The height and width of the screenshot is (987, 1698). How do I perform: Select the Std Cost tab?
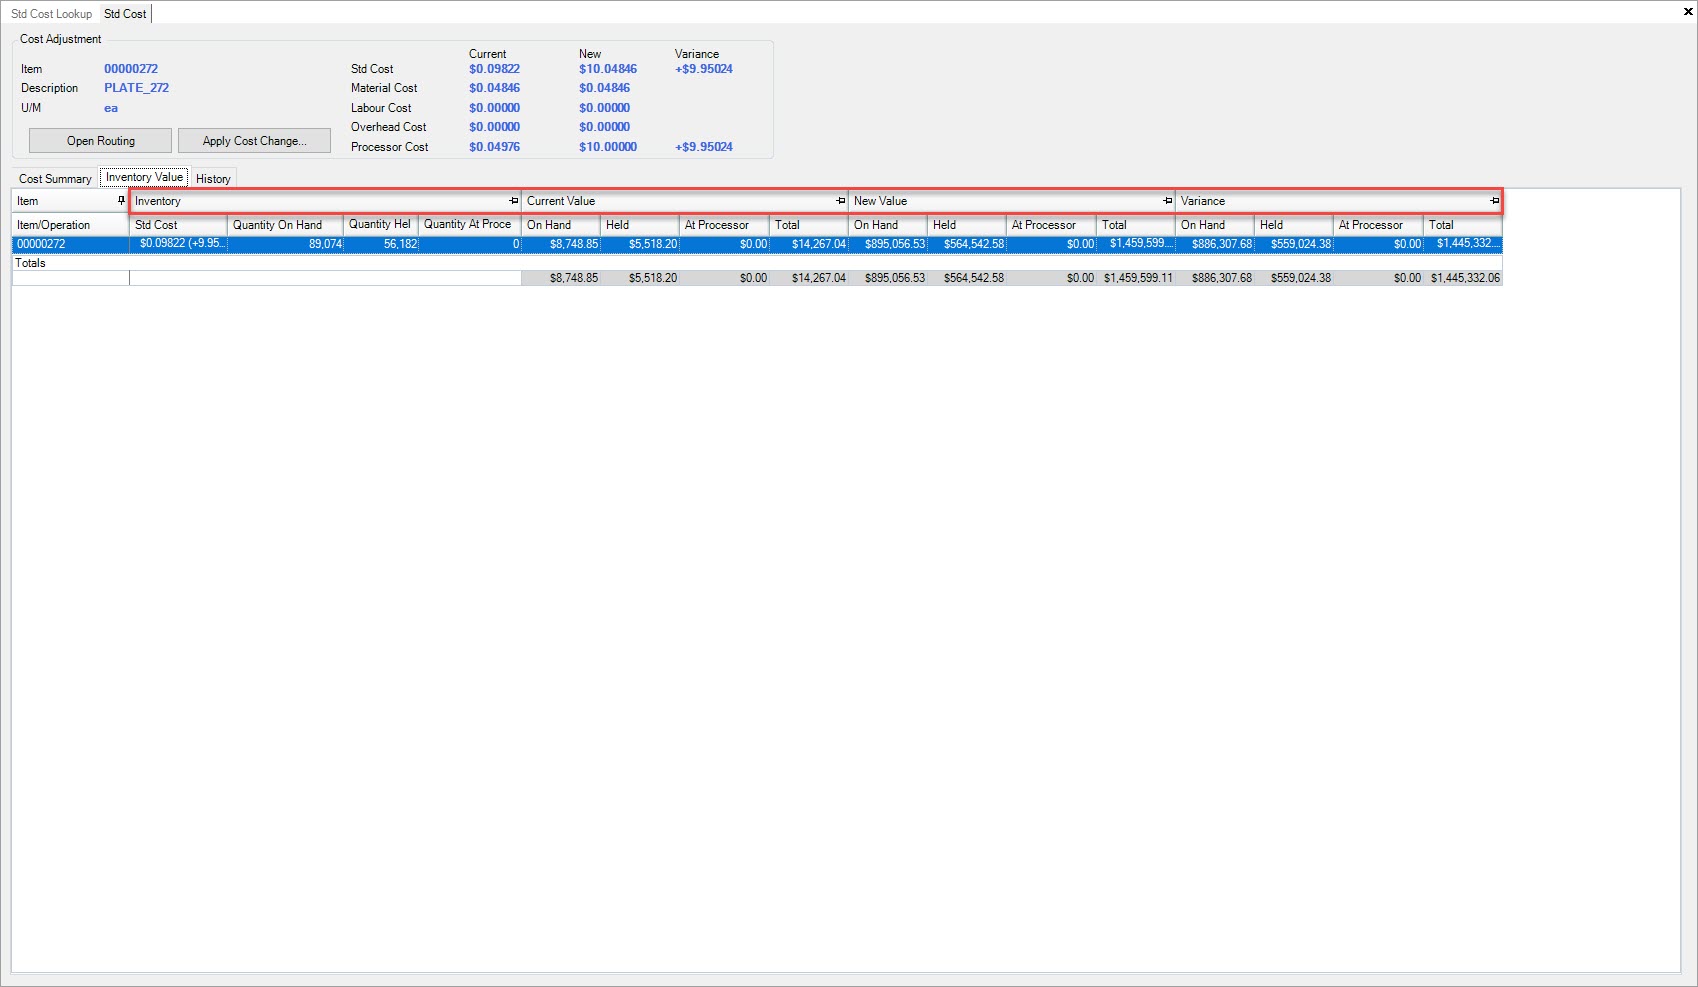point(125,14)
